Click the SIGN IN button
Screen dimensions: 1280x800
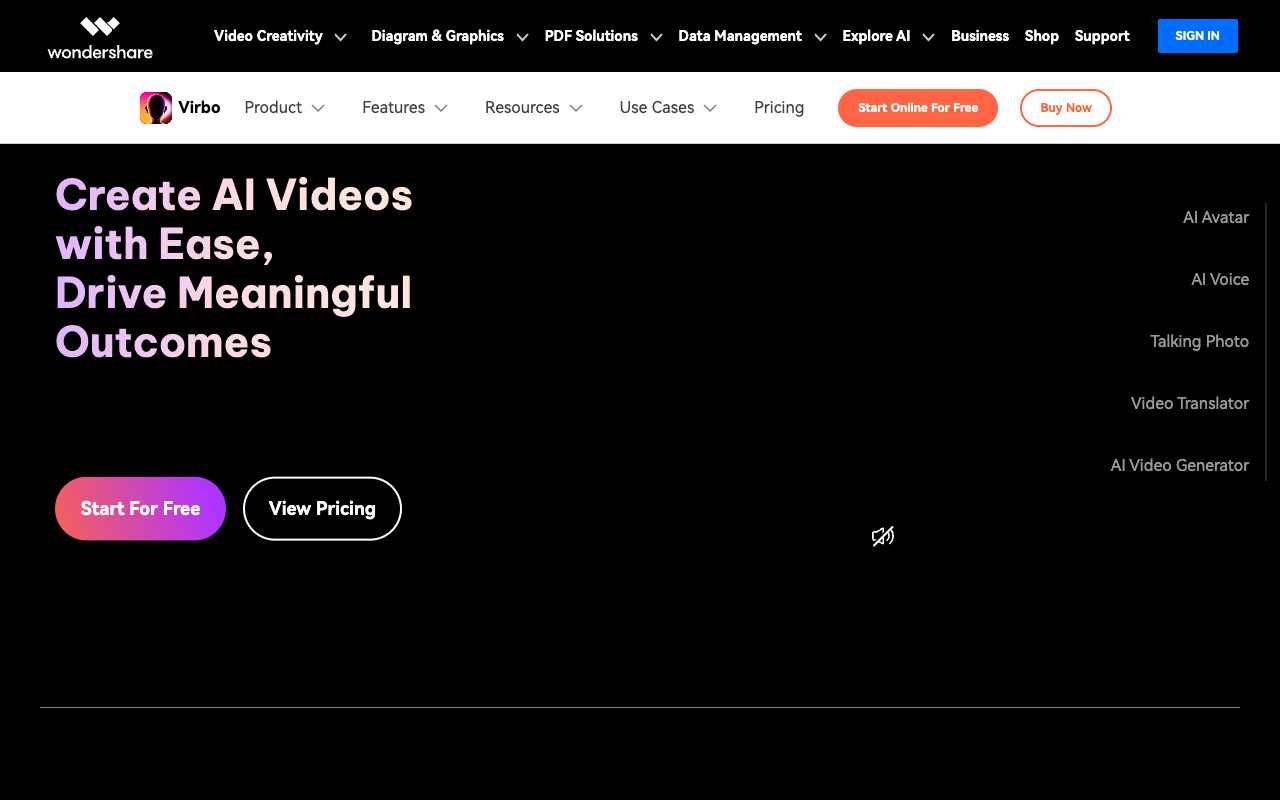(x=1198, y=36)
